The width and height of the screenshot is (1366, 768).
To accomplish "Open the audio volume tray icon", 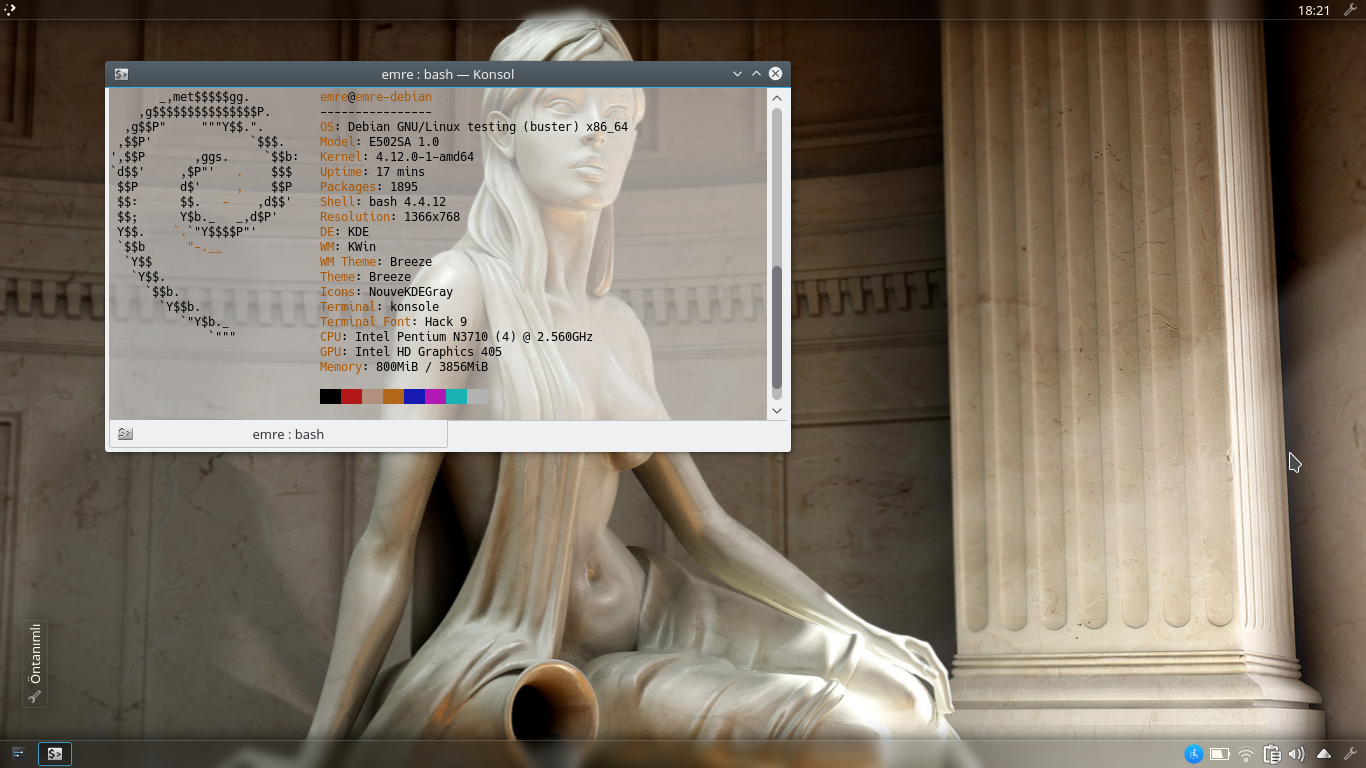I will click(1297, 754).
